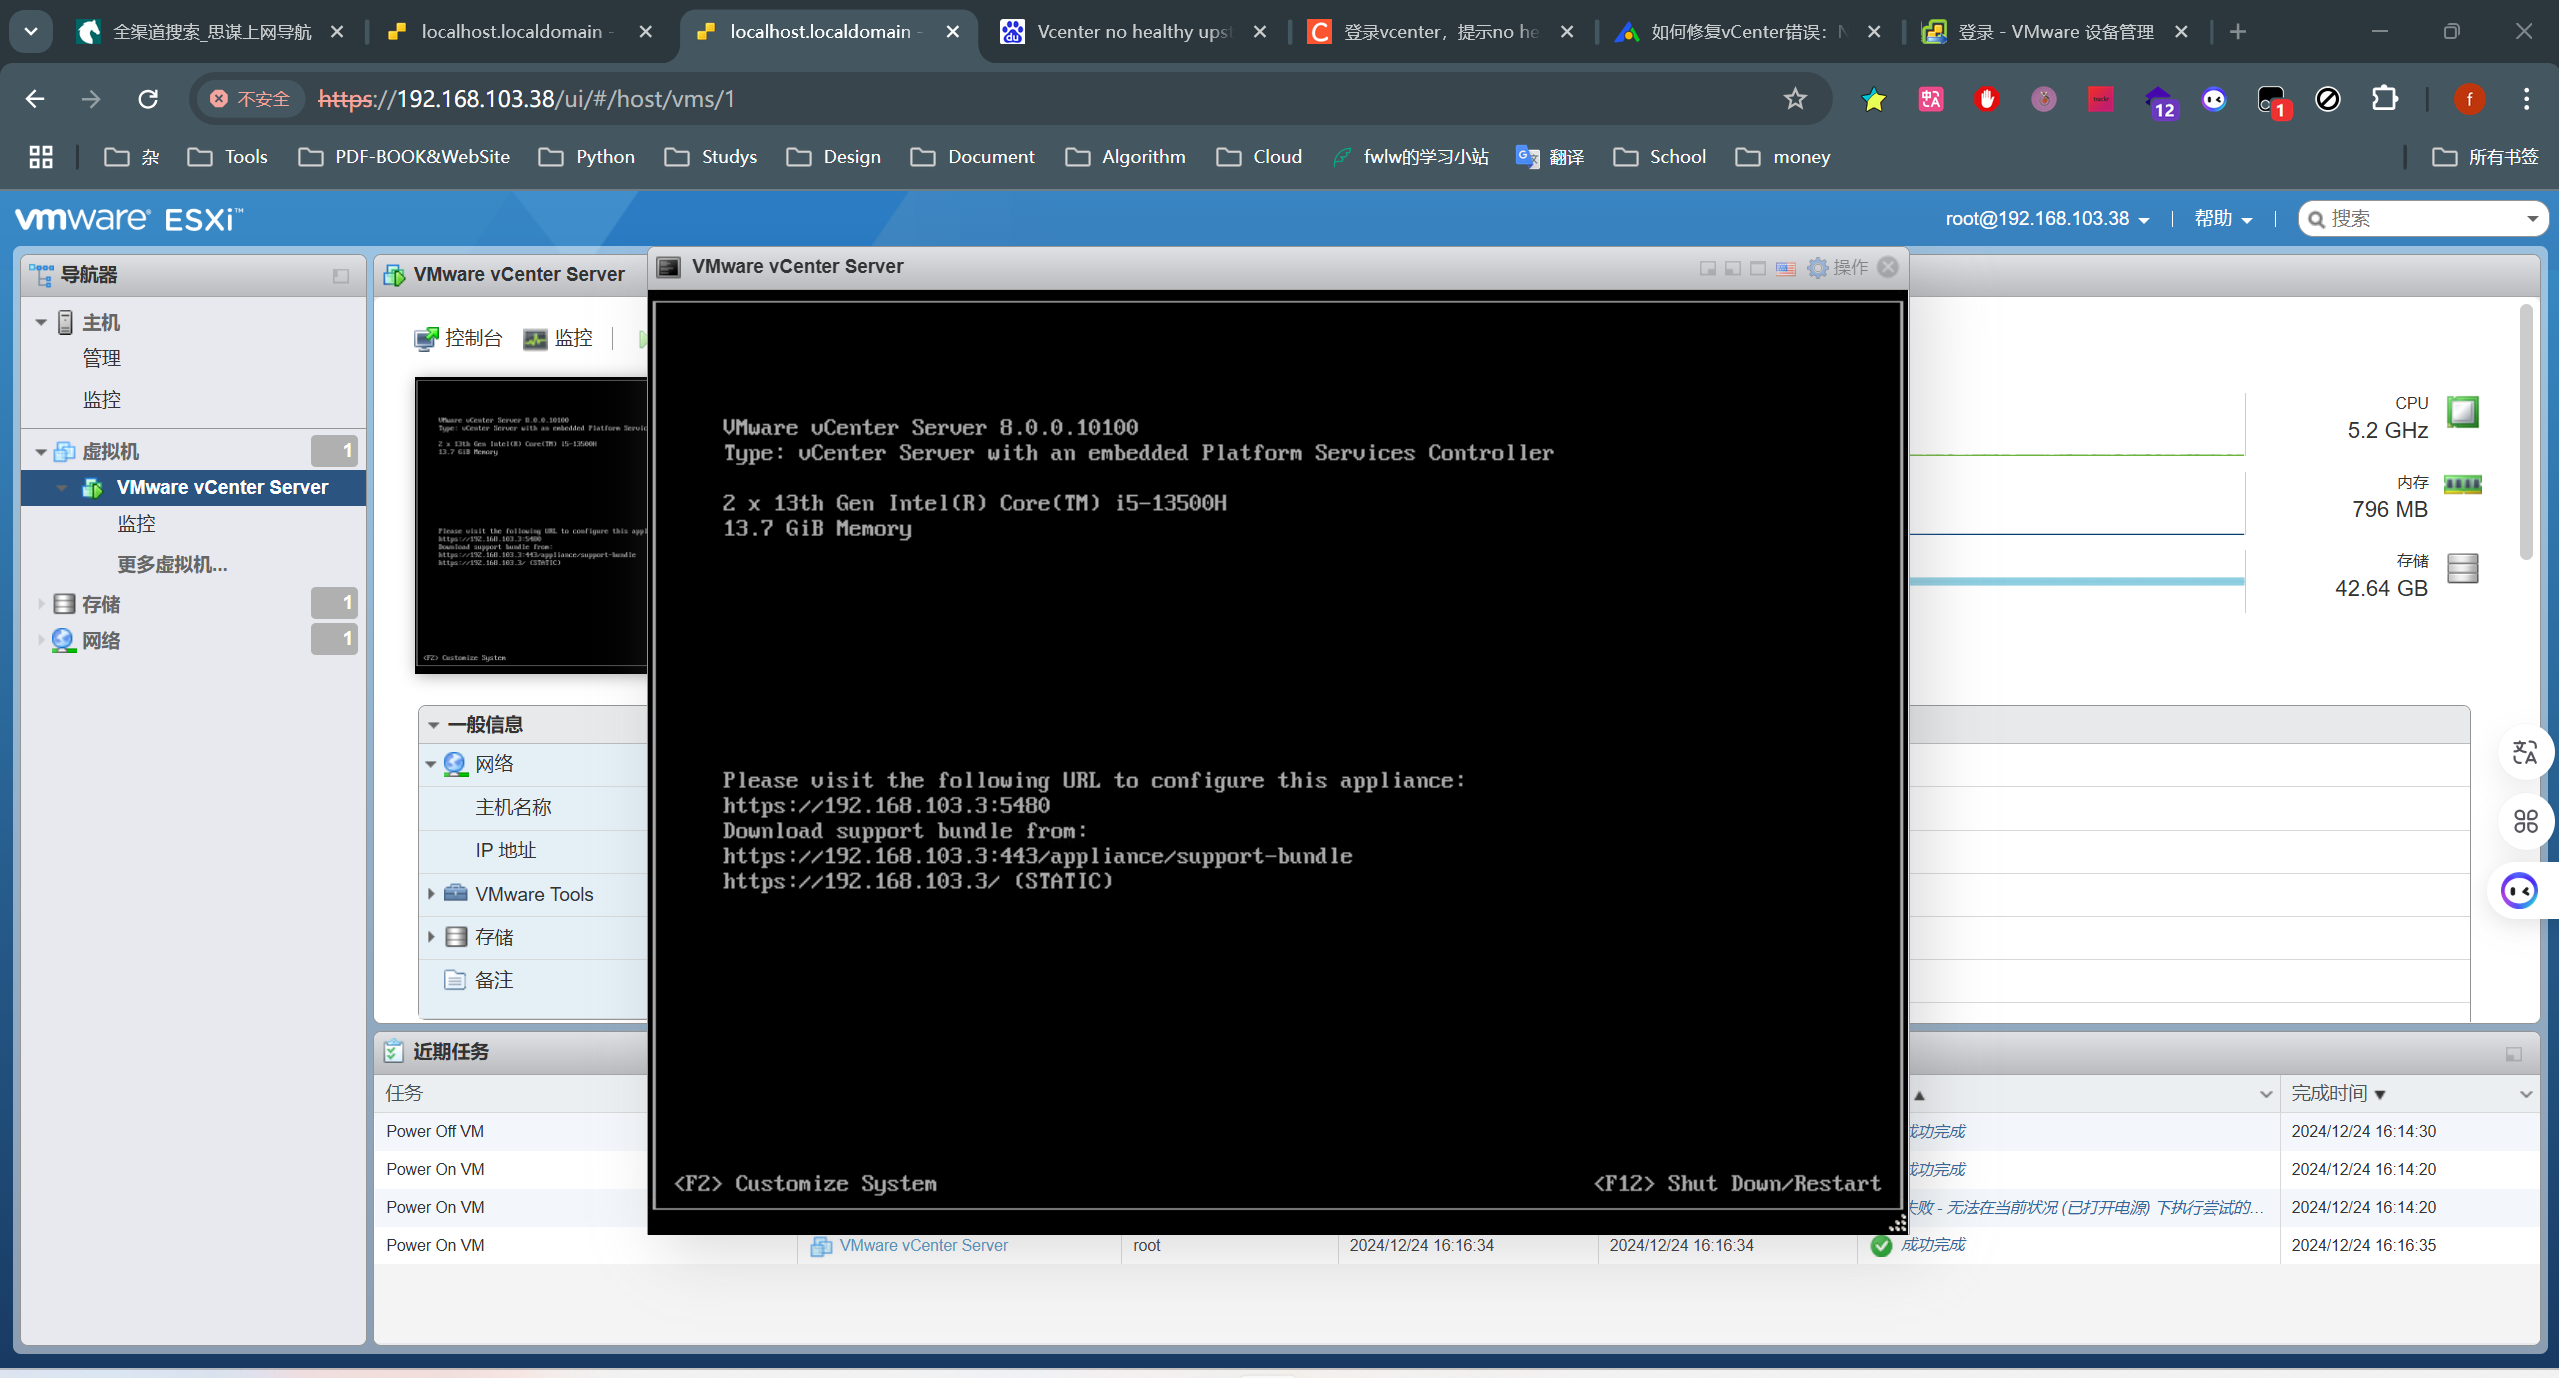The height and width of the screenshot is (1378, 2559).
Task: Switch to Vcenter no healthy upstream tab
Action: tap(1134, 32)
